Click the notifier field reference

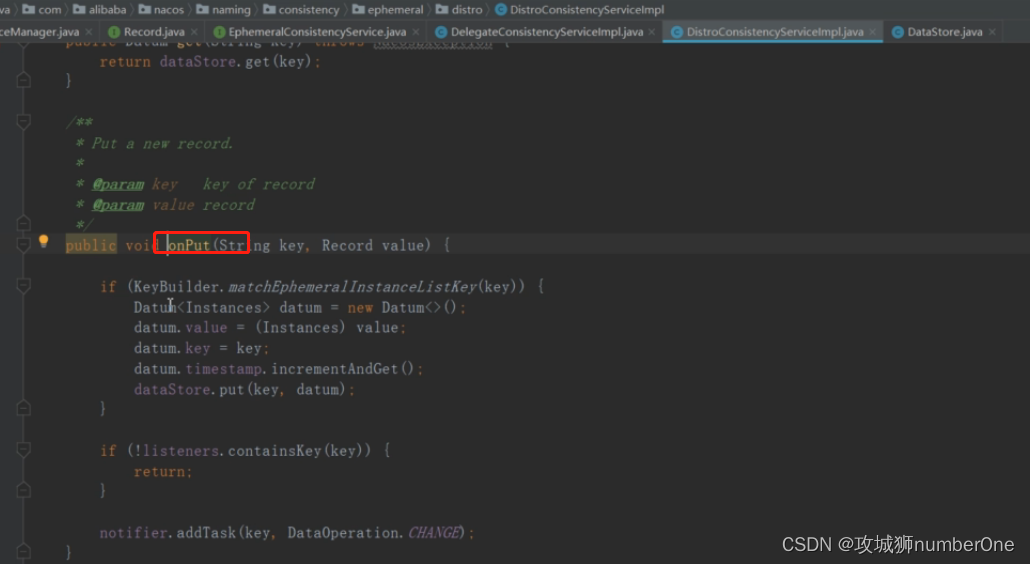[x=133, y=532]
